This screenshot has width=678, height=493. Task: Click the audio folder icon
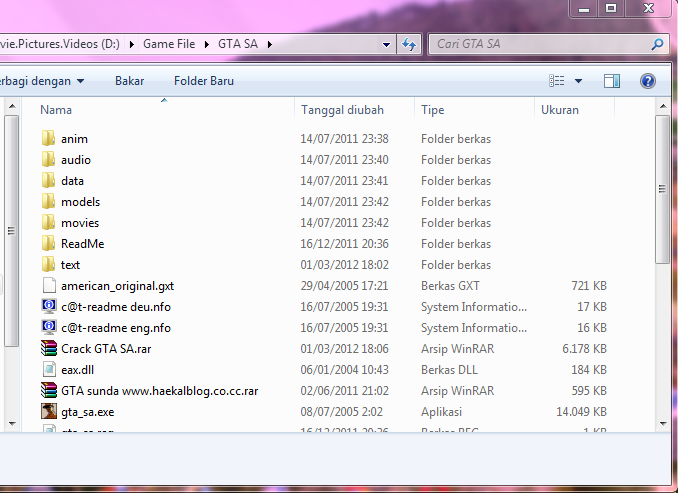[48, 160]
